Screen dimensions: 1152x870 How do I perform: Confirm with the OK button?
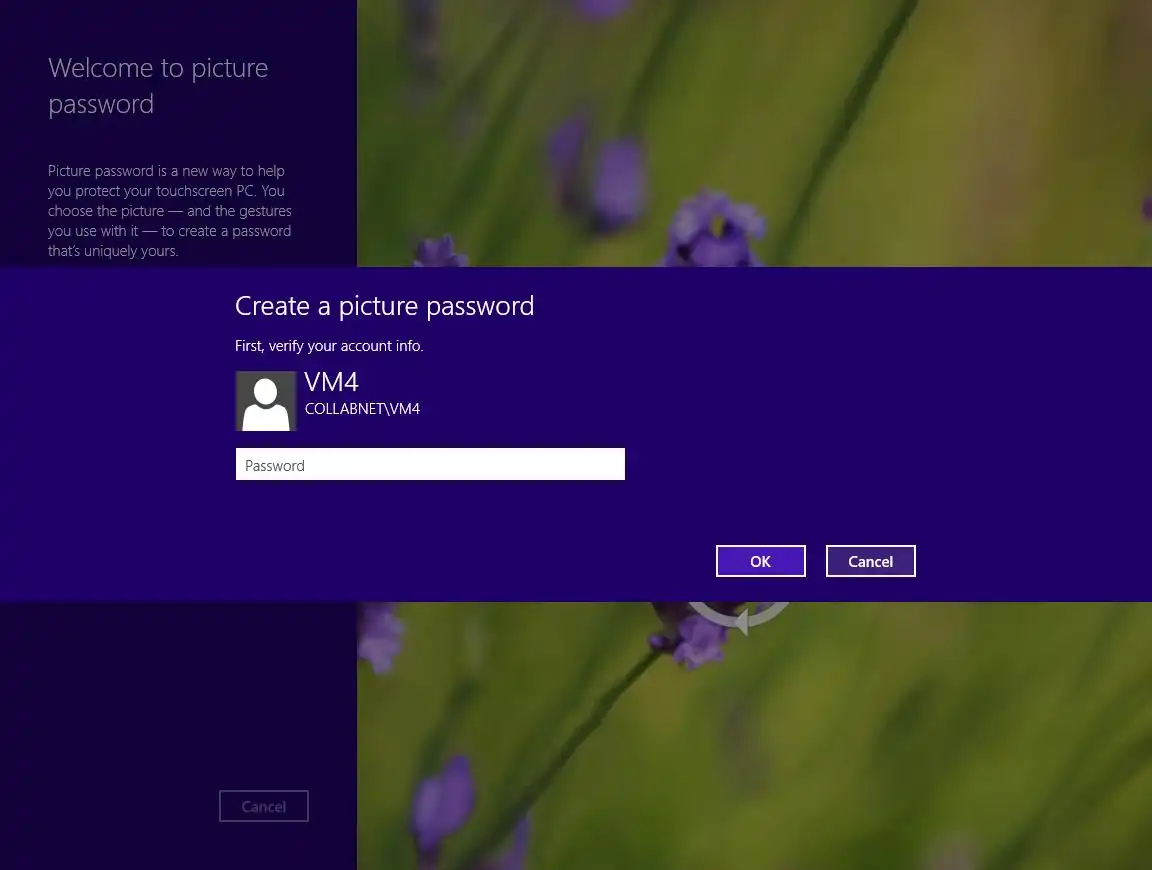point(760,561)
